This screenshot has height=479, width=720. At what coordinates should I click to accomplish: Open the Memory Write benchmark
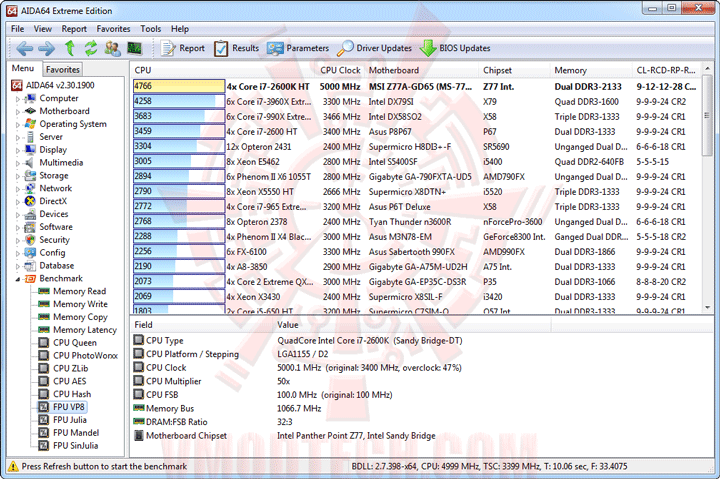tap(80, 304)
